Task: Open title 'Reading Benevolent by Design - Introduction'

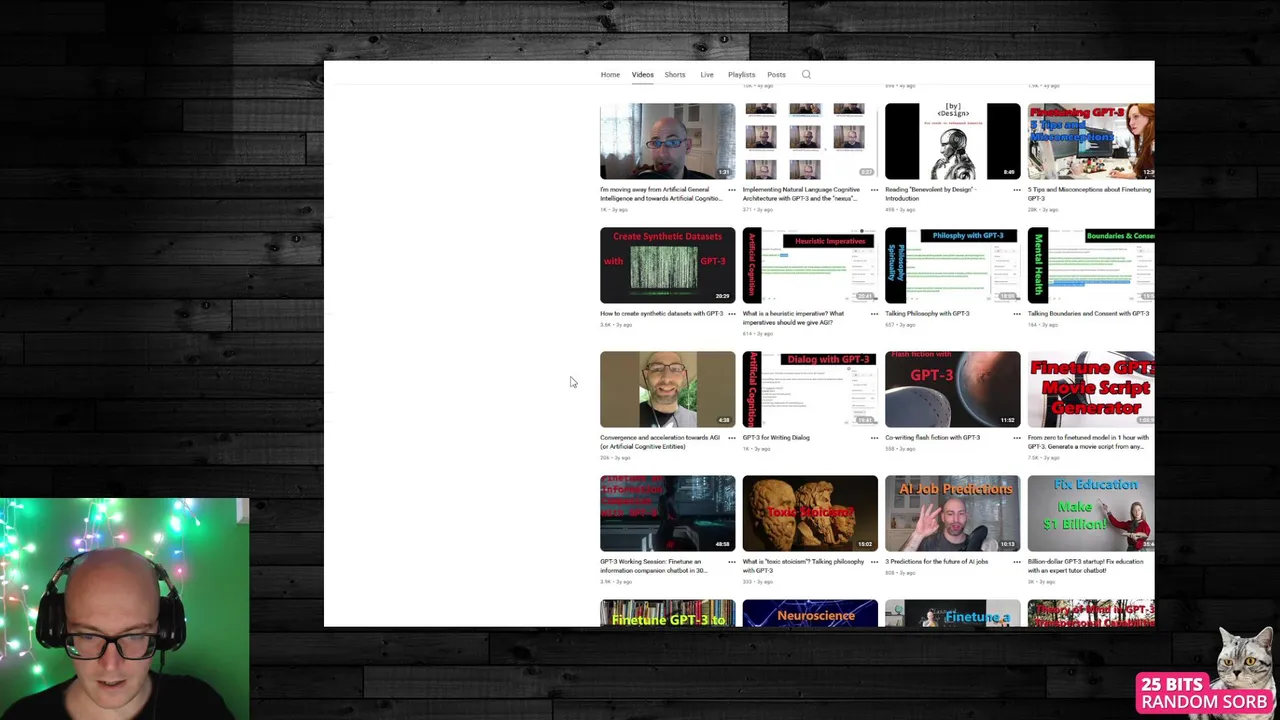Action: 930,194
